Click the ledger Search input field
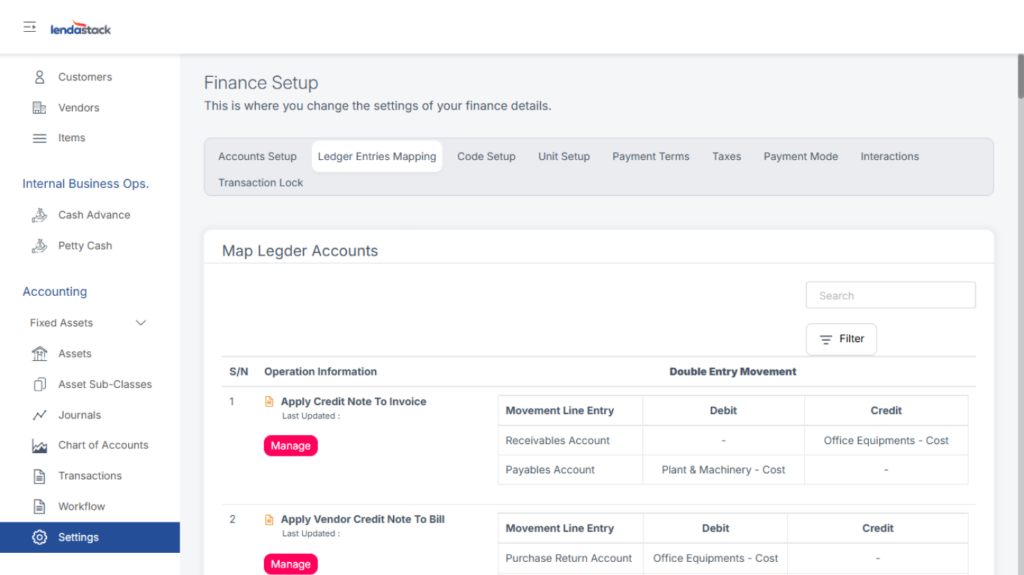The image size is (1024, 575). click(890, 296)
